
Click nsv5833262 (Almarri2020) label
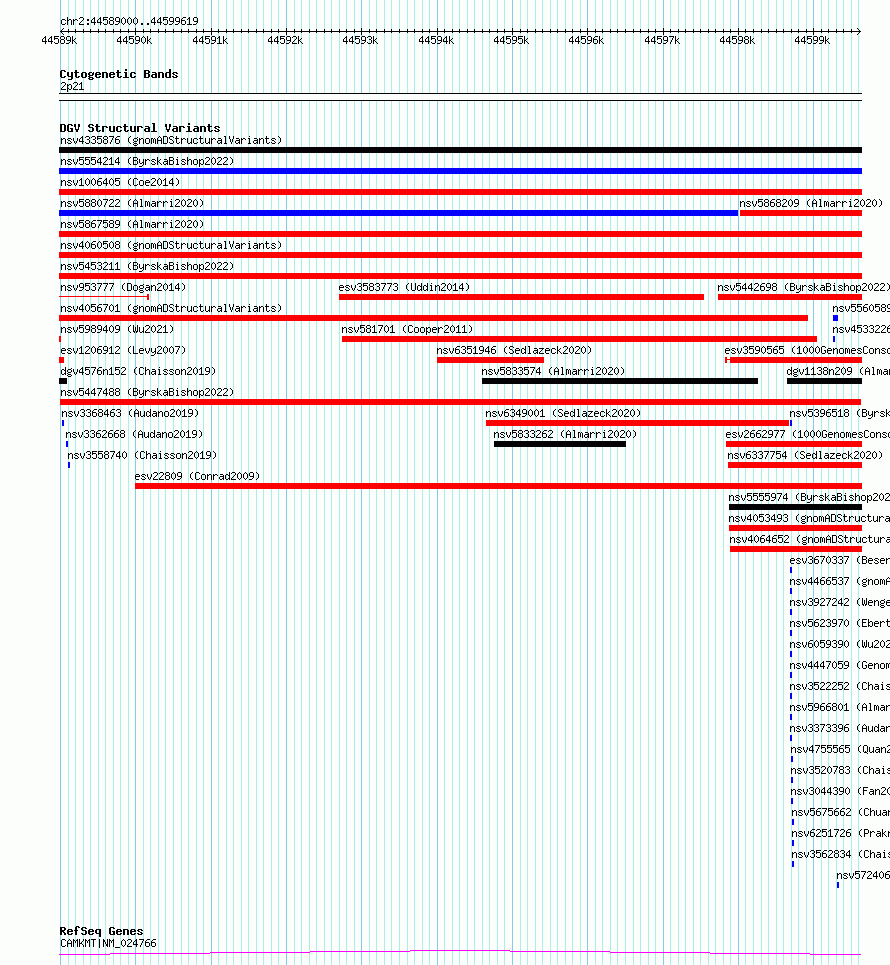click(565, 434)
